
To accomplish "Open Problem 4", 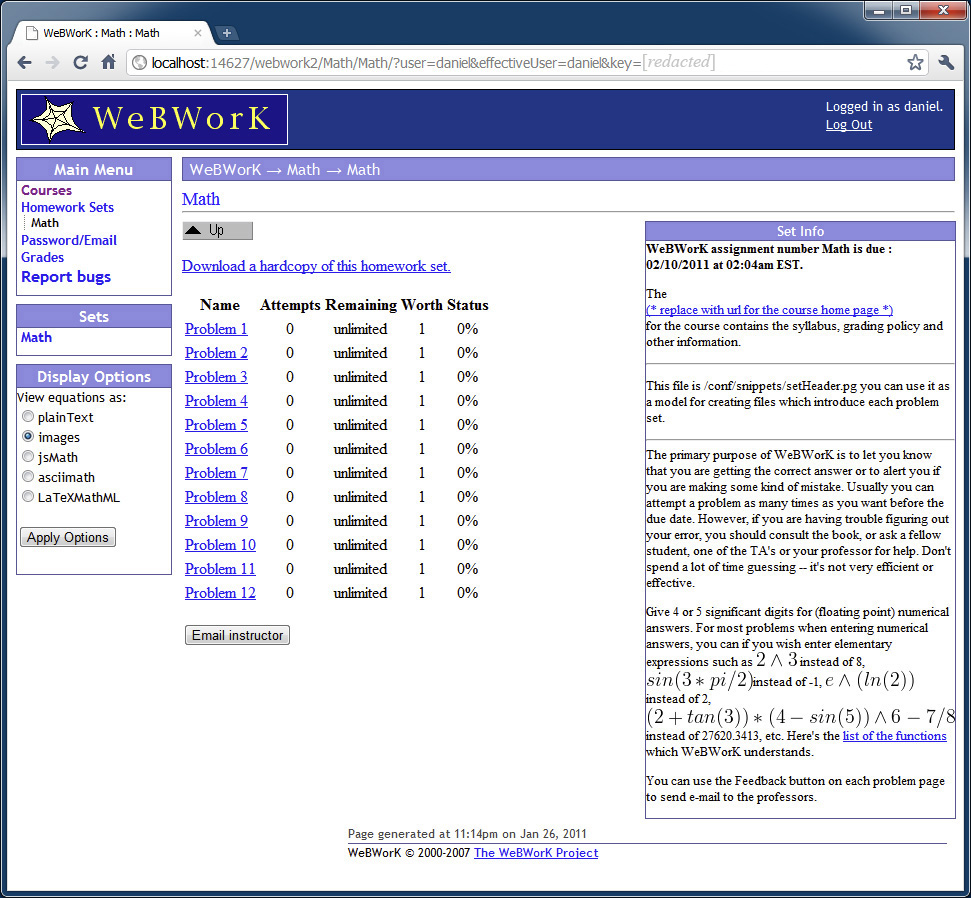I will click(216, 401).
